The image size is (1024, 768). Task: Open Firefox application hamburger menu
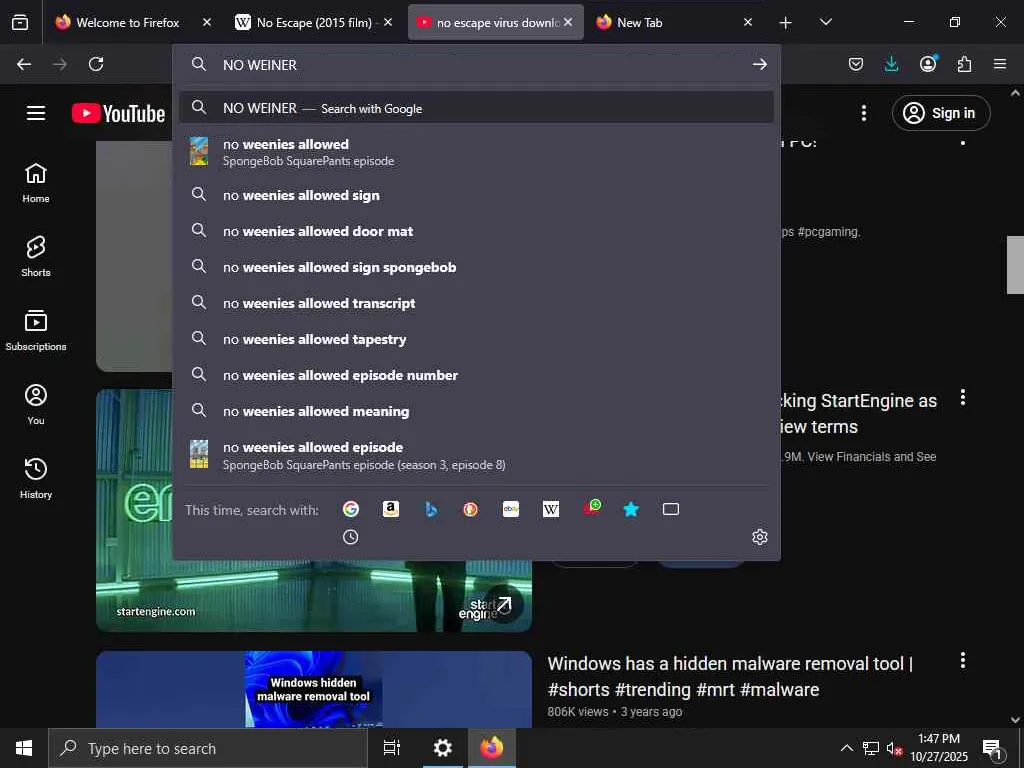(x=1000, y=64)
